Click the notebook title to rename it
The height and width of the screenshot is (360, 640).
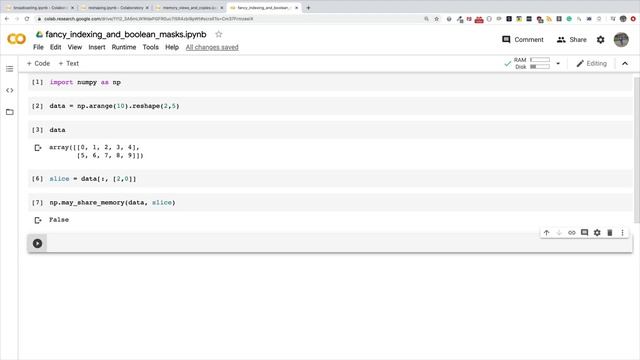pos(126,34)
